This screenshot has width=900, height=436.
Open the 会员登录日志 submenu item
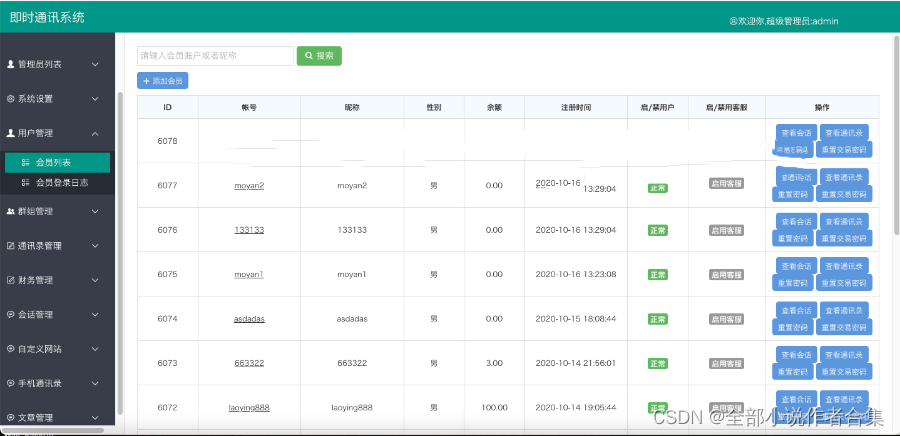(57, 183)
